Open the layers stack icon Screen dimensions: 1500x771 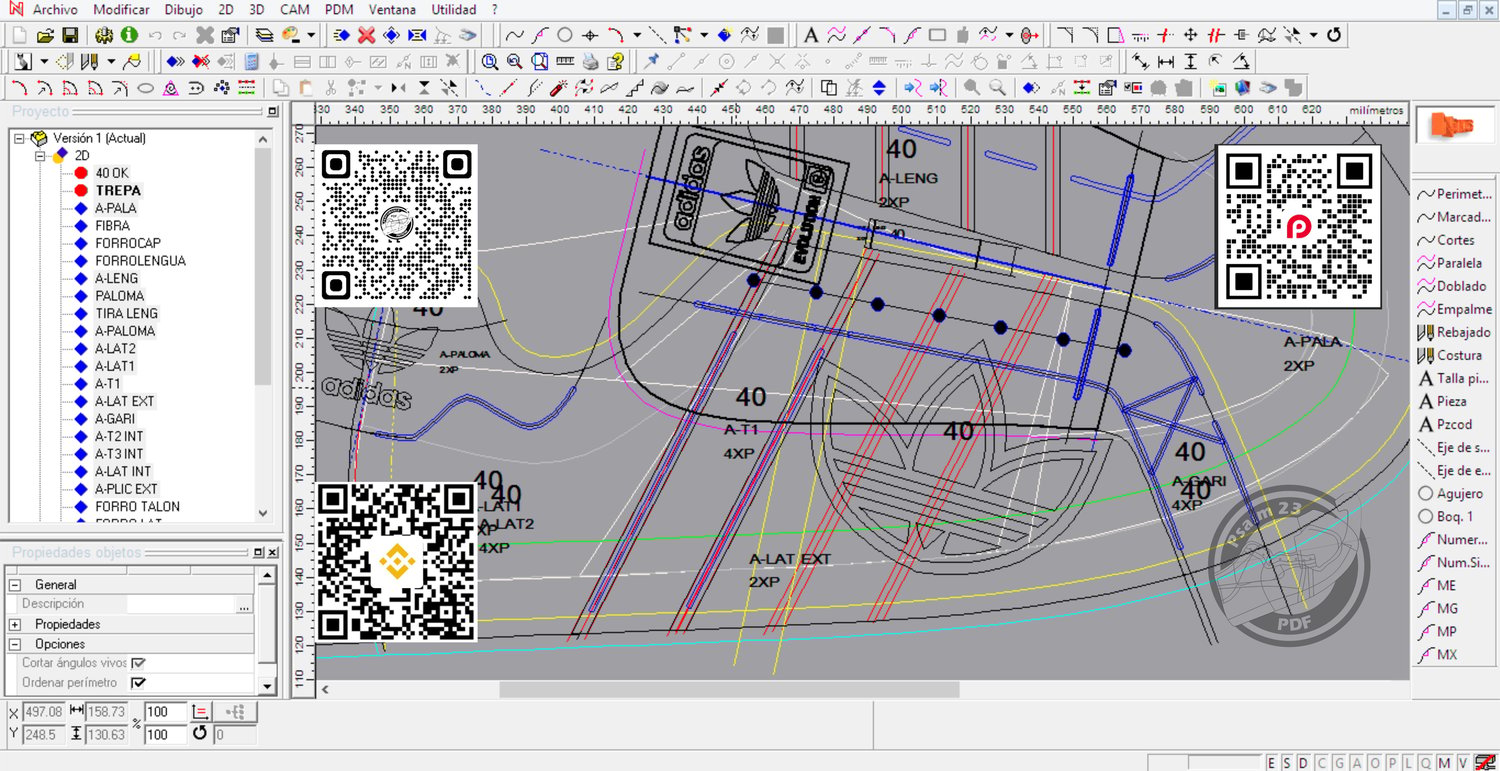point(264,35)
